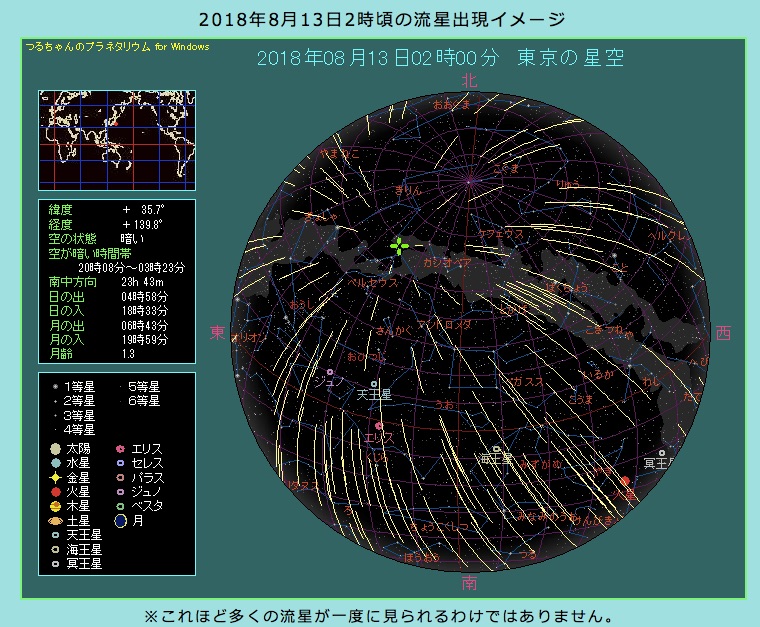Click the 'やまねこ' constellation label
This screenshot has height=627, width=760.
(x=339, y=154)
